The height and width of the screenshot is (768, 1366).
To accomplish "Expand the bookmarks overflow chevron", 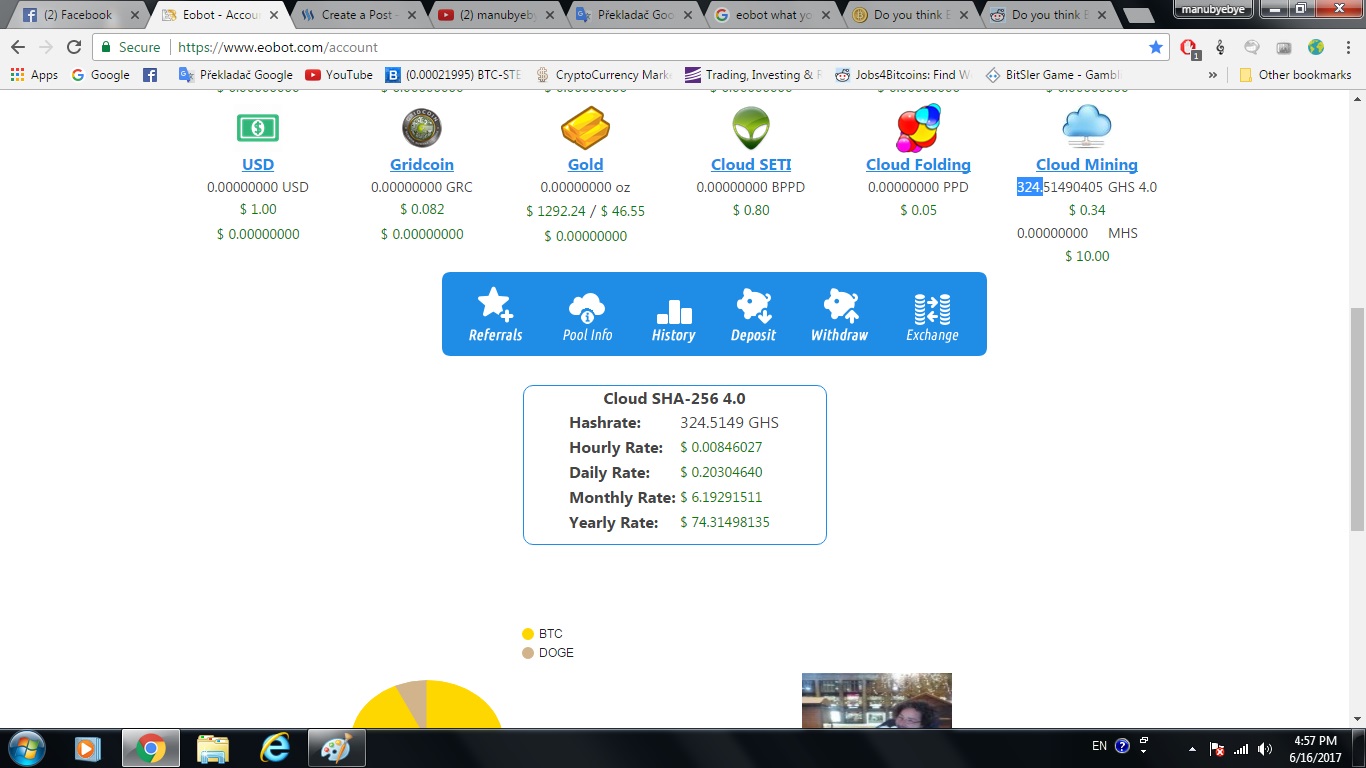I will pos(1213,75).
